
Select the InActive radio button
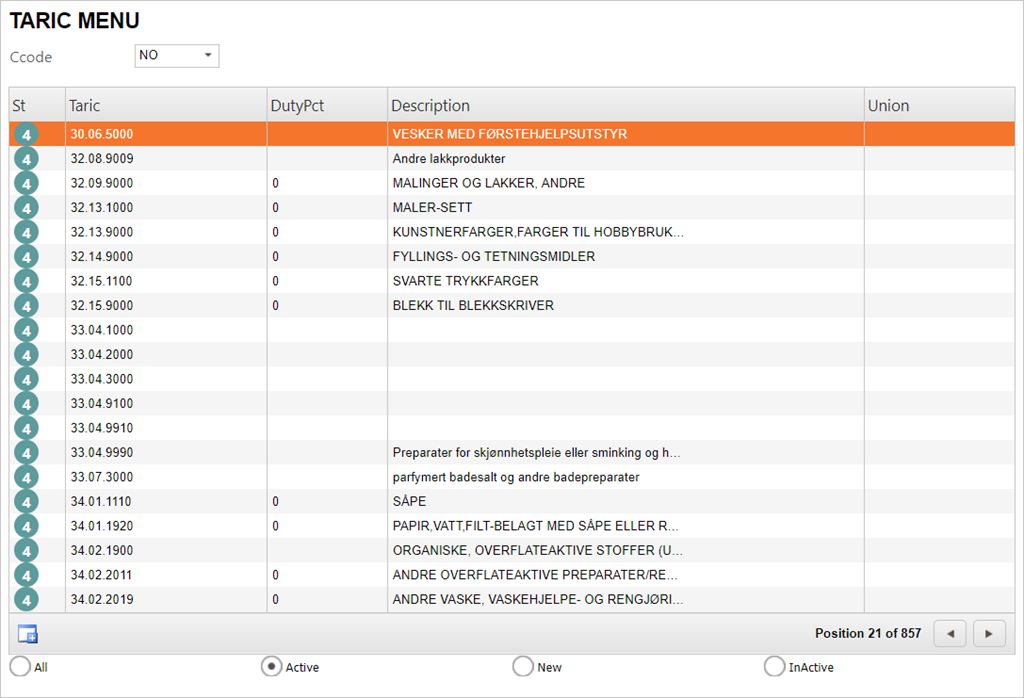click(774, 666)
